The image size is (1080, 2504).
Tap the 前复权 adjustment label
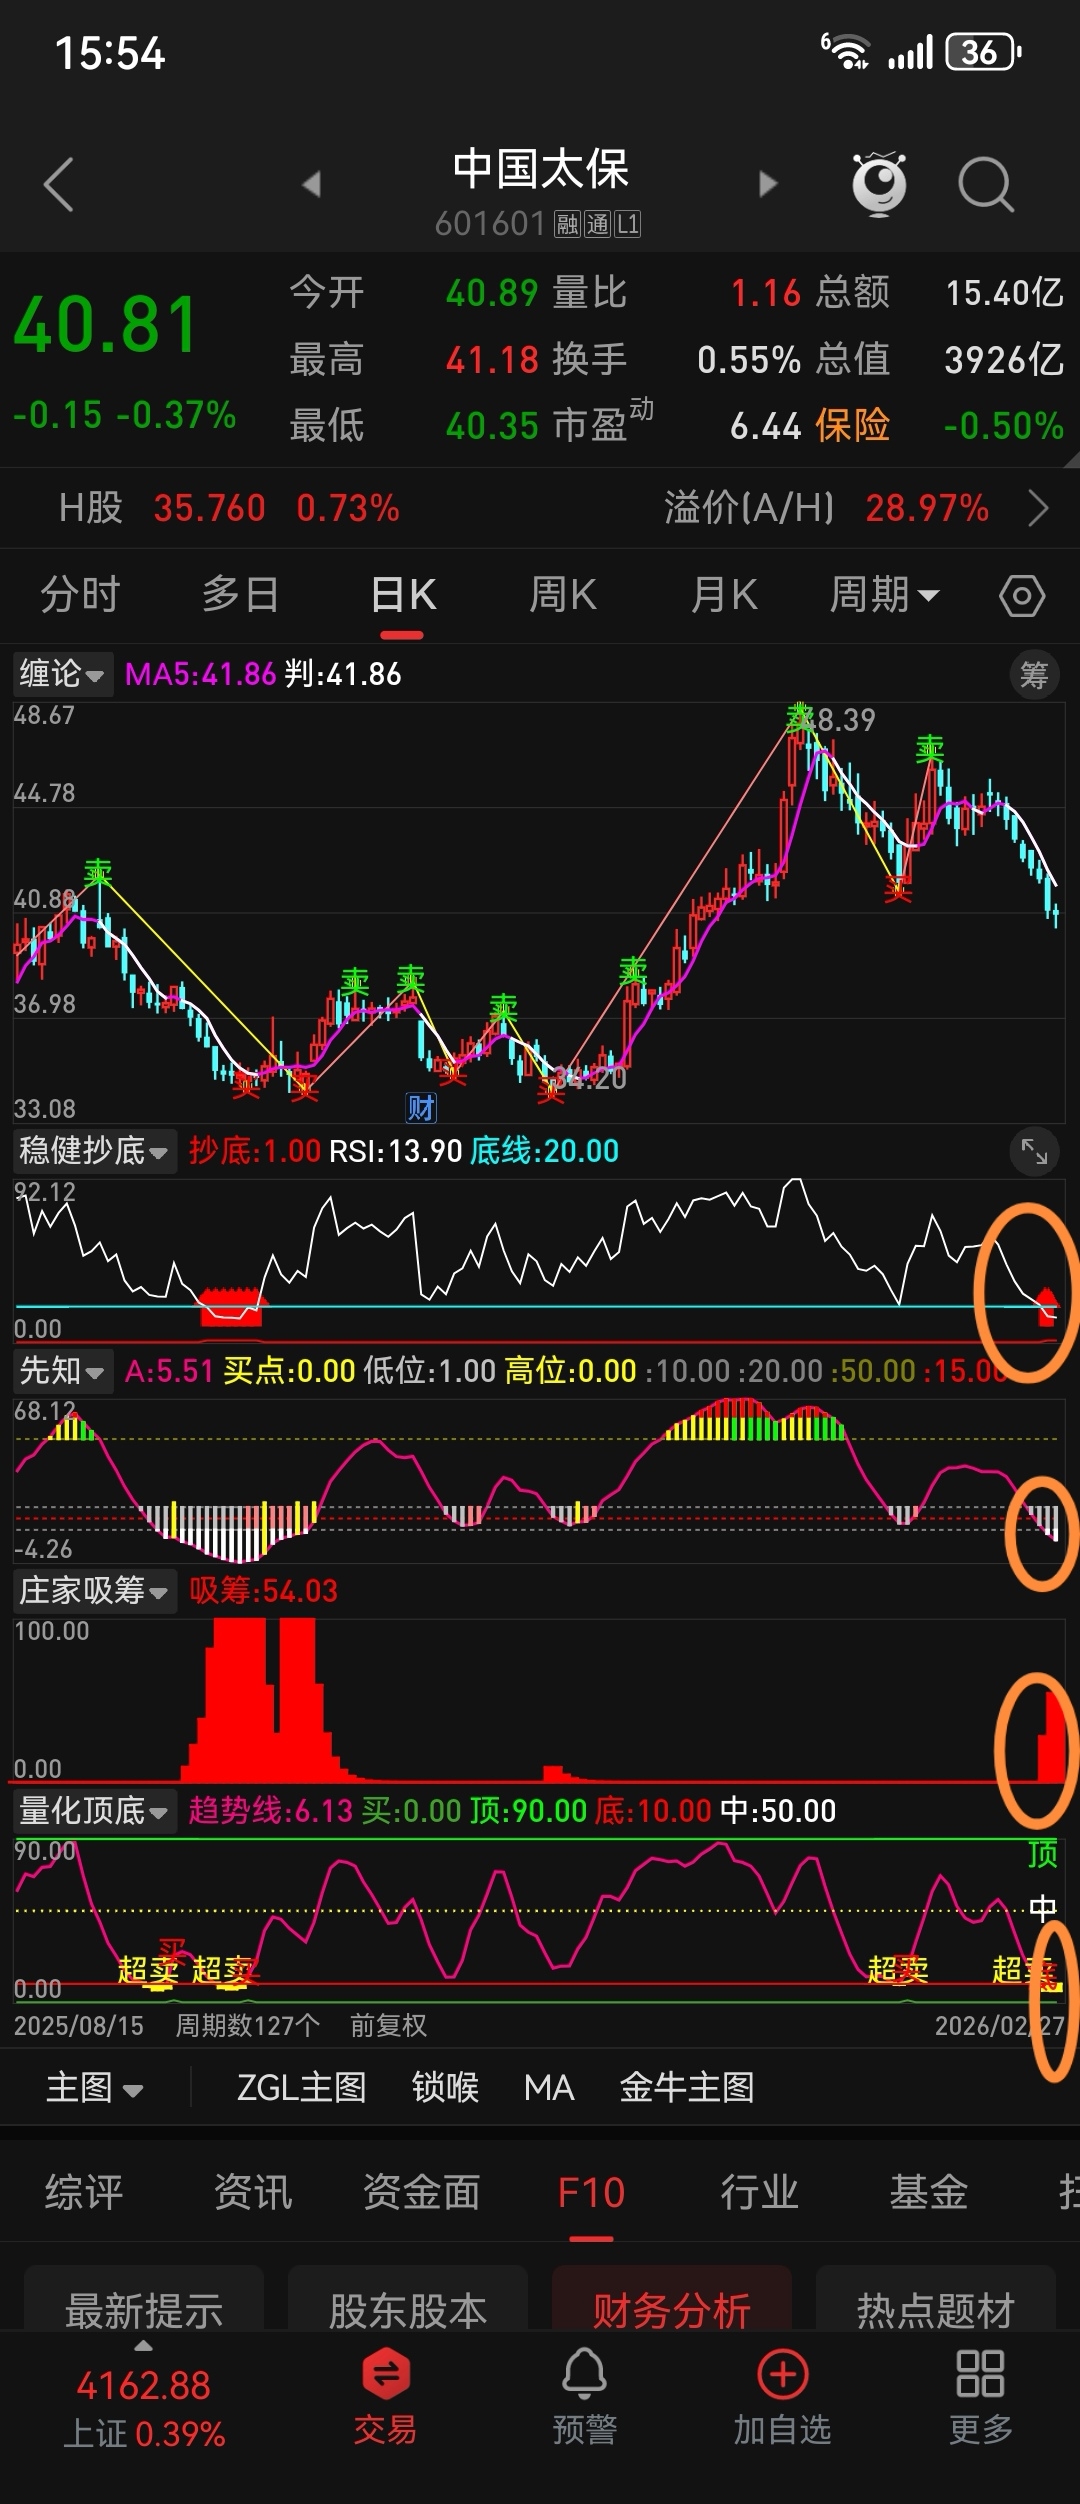tap(388, 2026)
